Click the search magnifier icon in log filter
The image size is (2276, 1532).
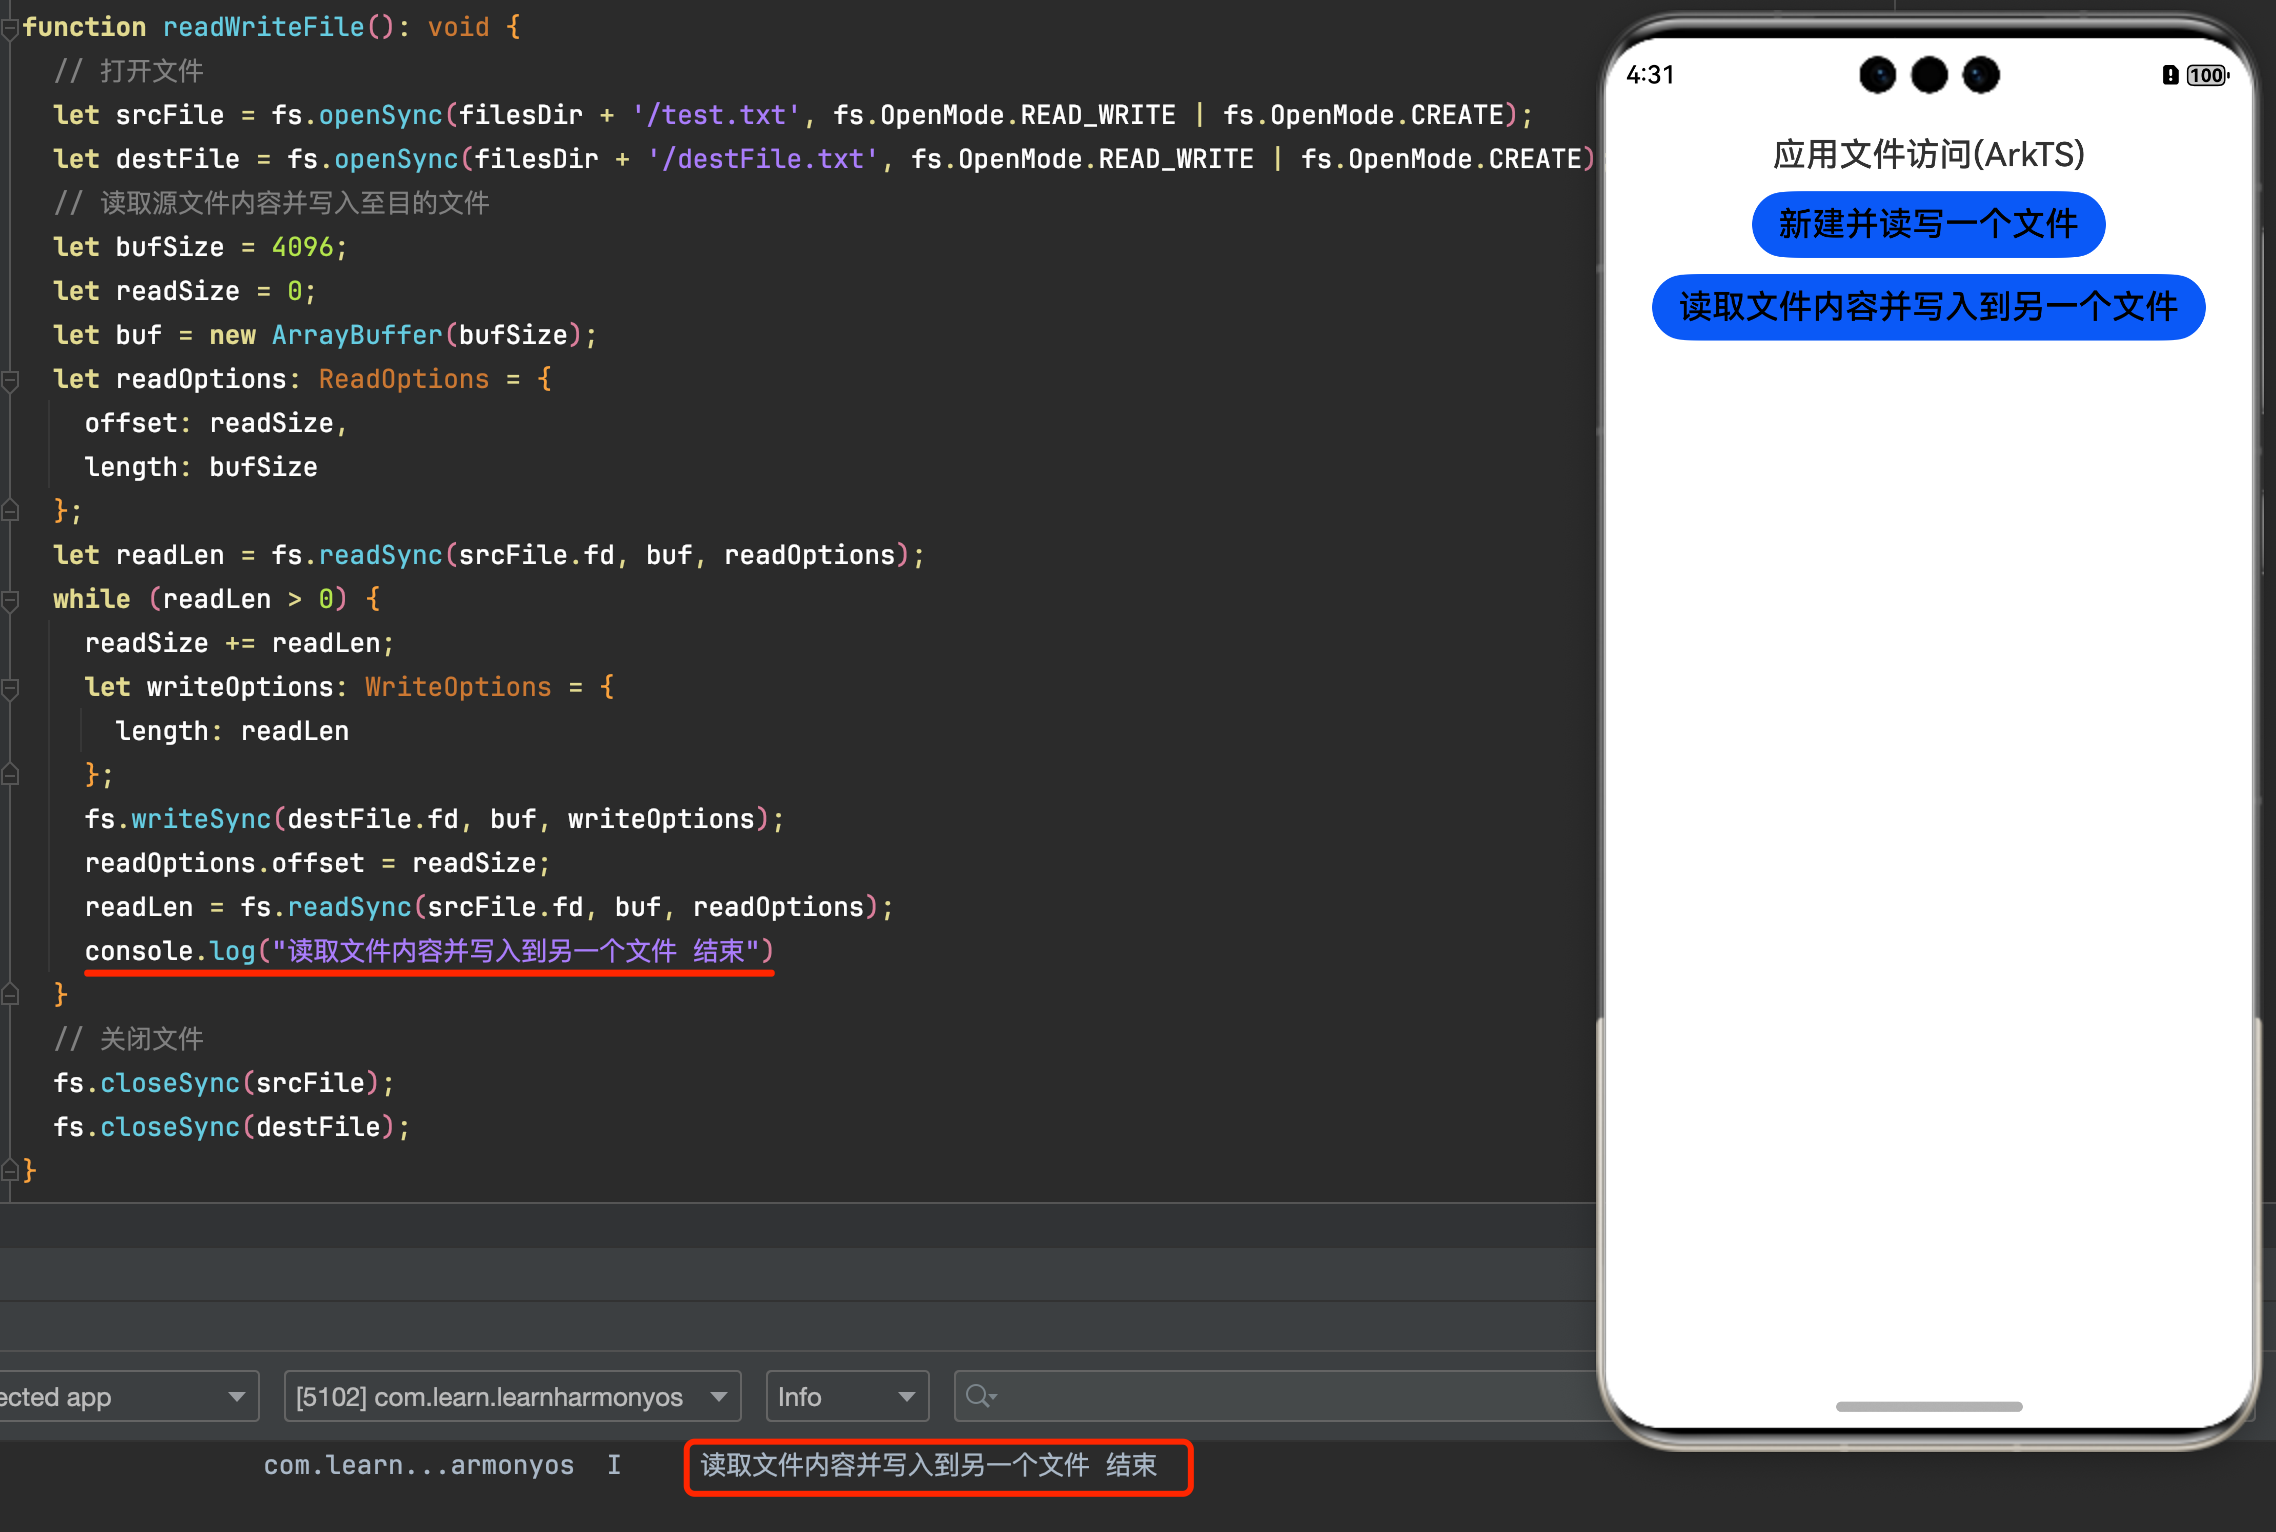[x=980, y=1396]
